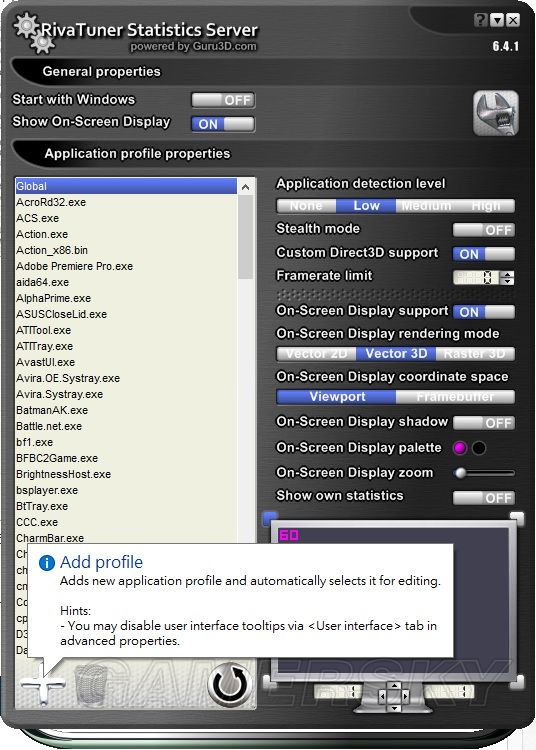Turn off Show On-Screen Display switch
This screenshot has height=750, width=536.
point(223,124)
